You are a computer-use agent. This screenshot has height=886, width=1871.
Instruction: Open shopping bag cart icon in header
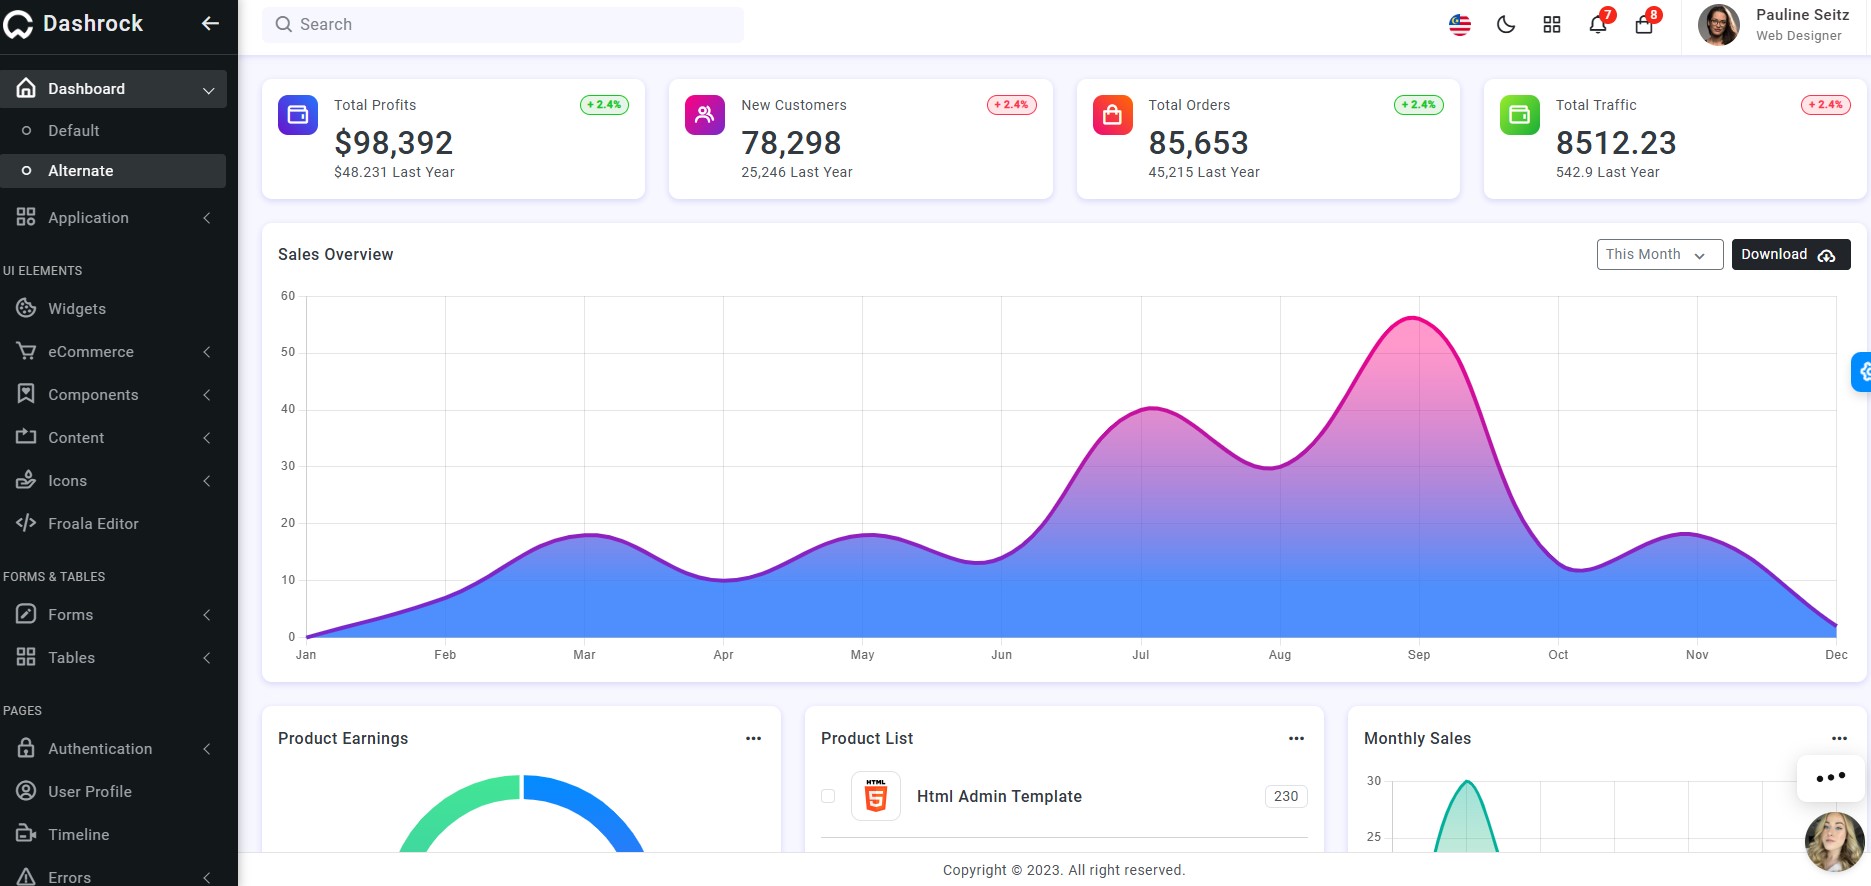tap(1644, 25)
